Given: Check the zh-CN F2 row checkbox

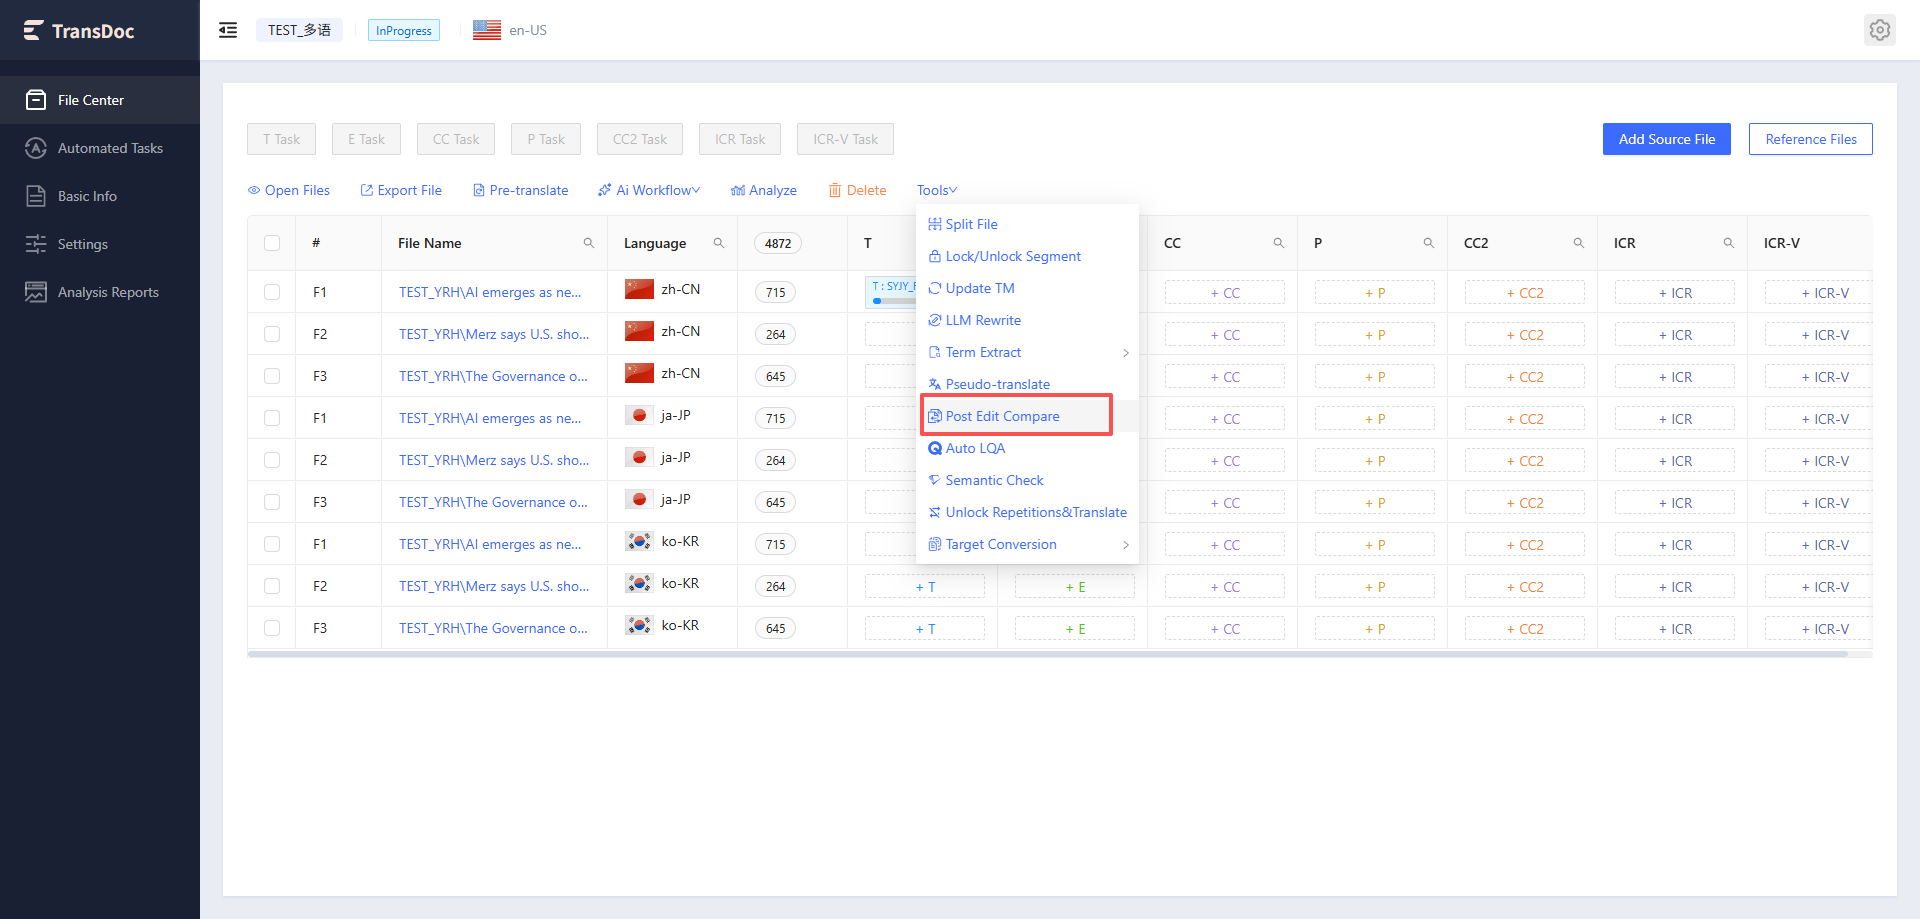Looking at the screenshot, I should click(x=272, y=334).
